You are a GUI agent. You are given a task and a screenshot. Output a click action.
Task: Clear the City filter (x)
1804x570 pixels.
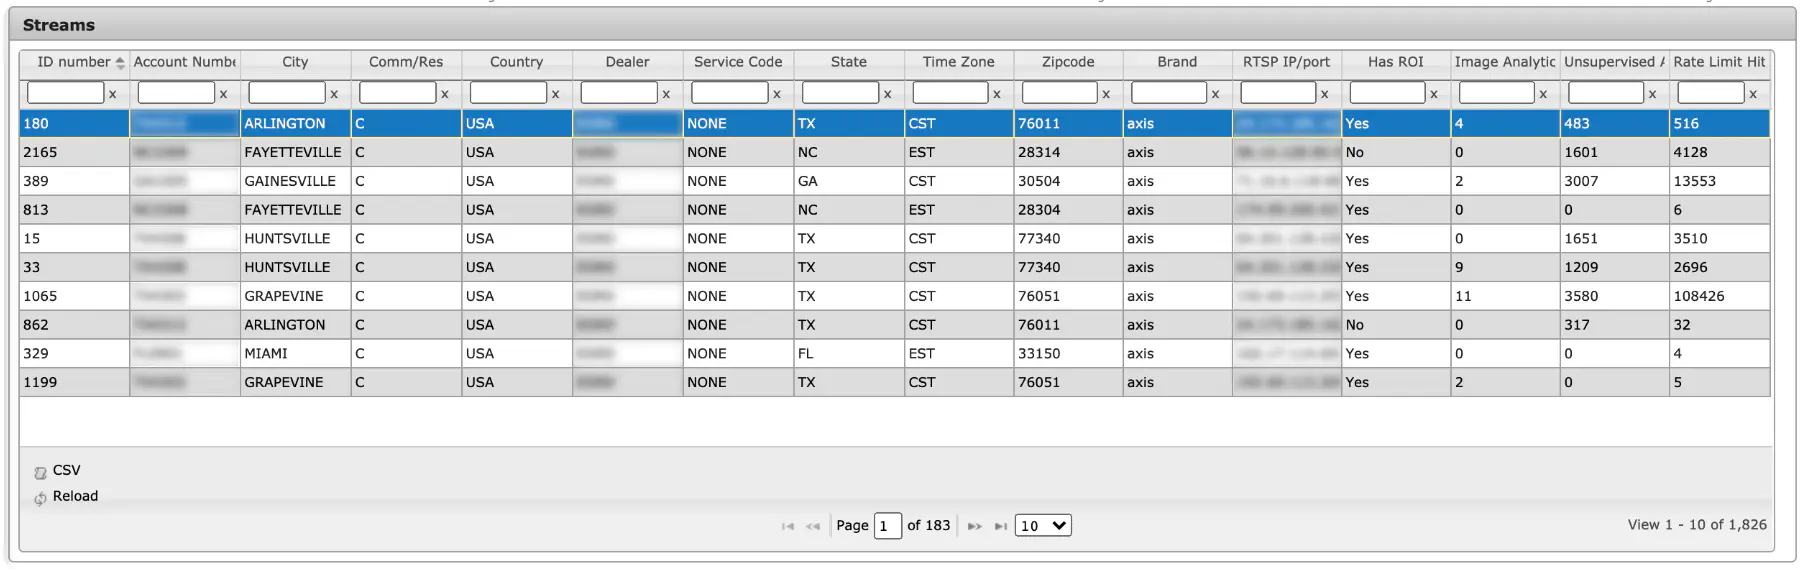click(334, 94)
